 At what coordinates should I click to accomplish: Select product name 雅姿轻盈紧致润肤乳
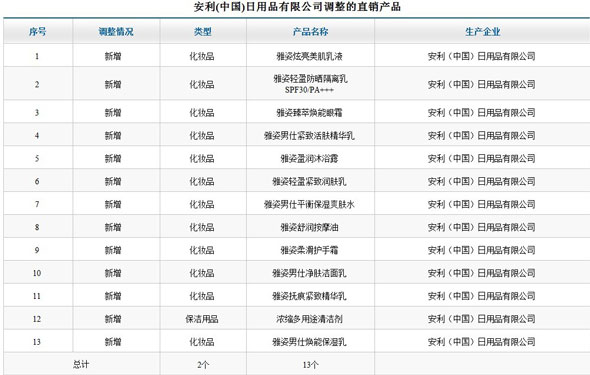pos(309,181)
